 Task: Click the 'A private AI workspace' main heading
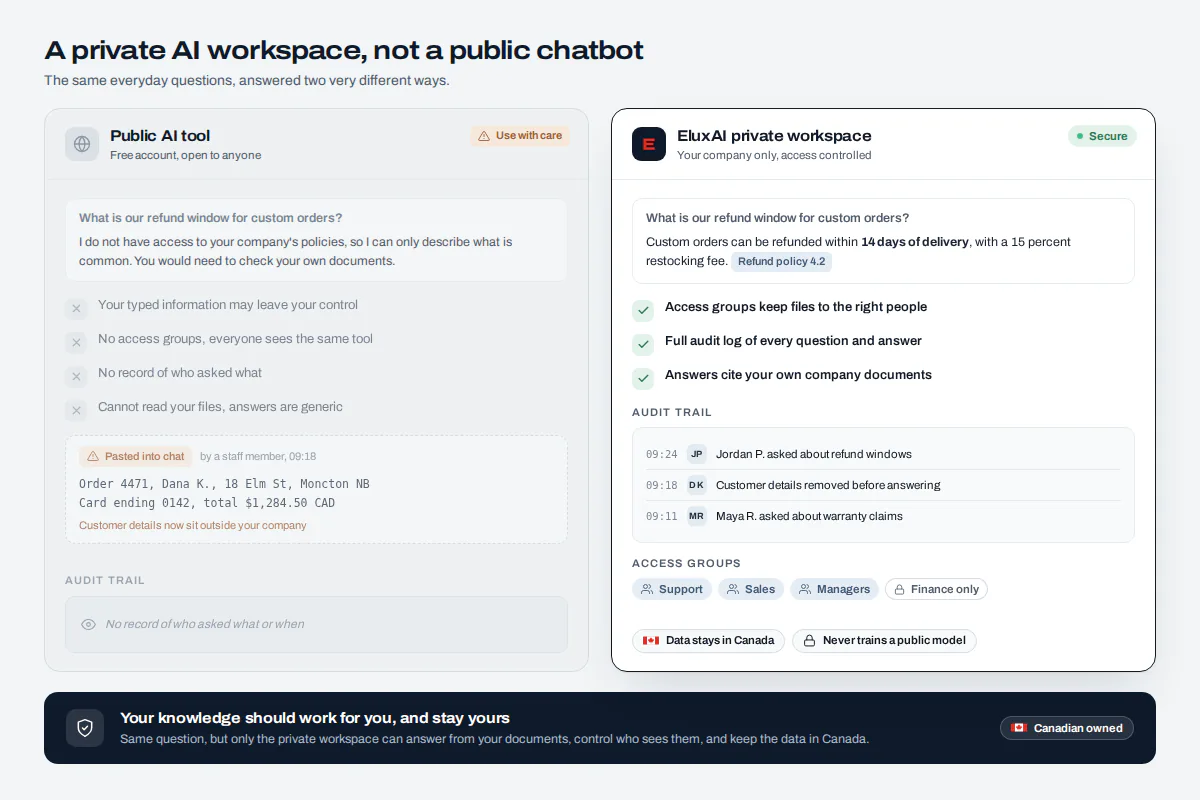coord(344,50)
